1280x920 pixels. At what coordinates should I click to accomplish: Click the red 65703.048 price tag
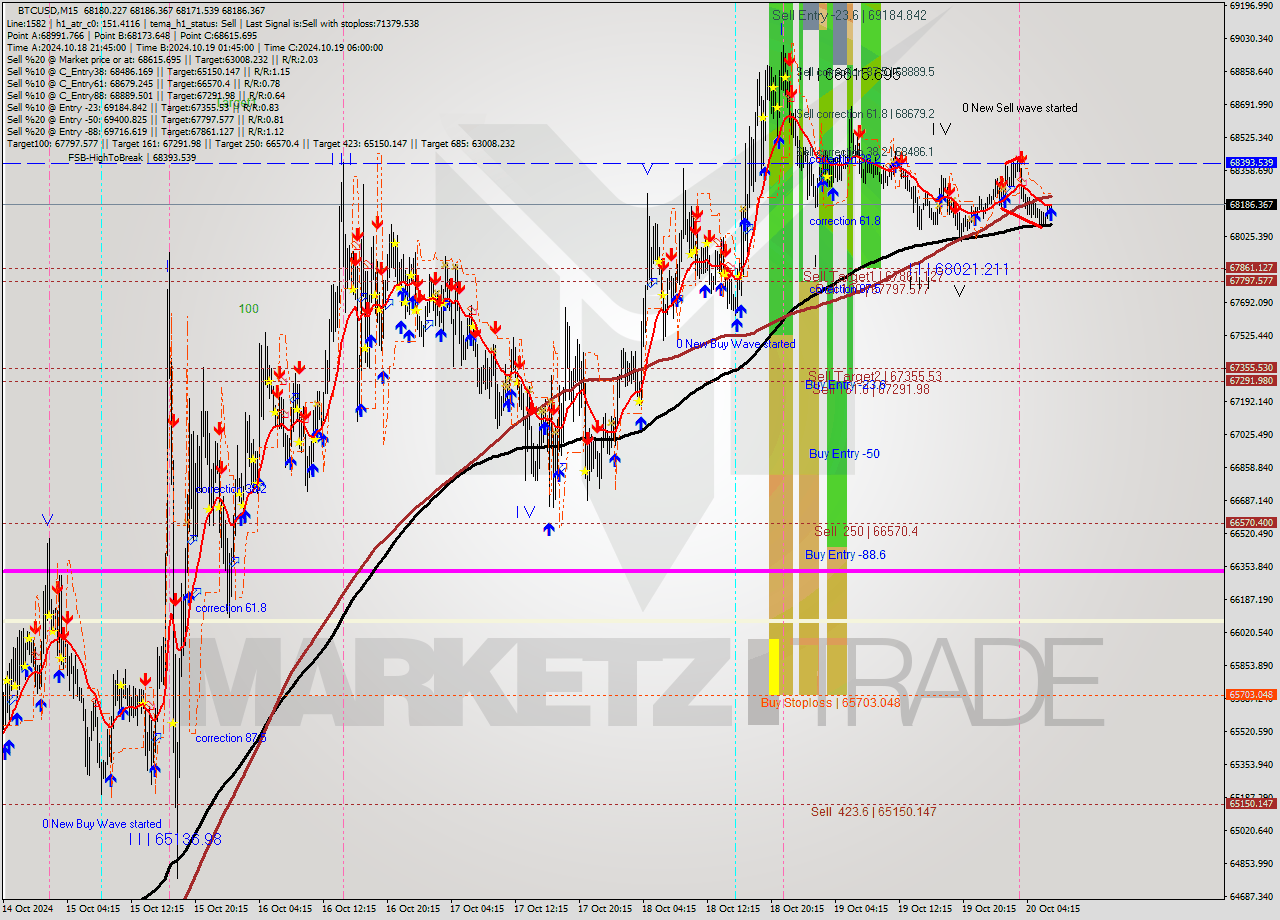[x=1250, y=694]
